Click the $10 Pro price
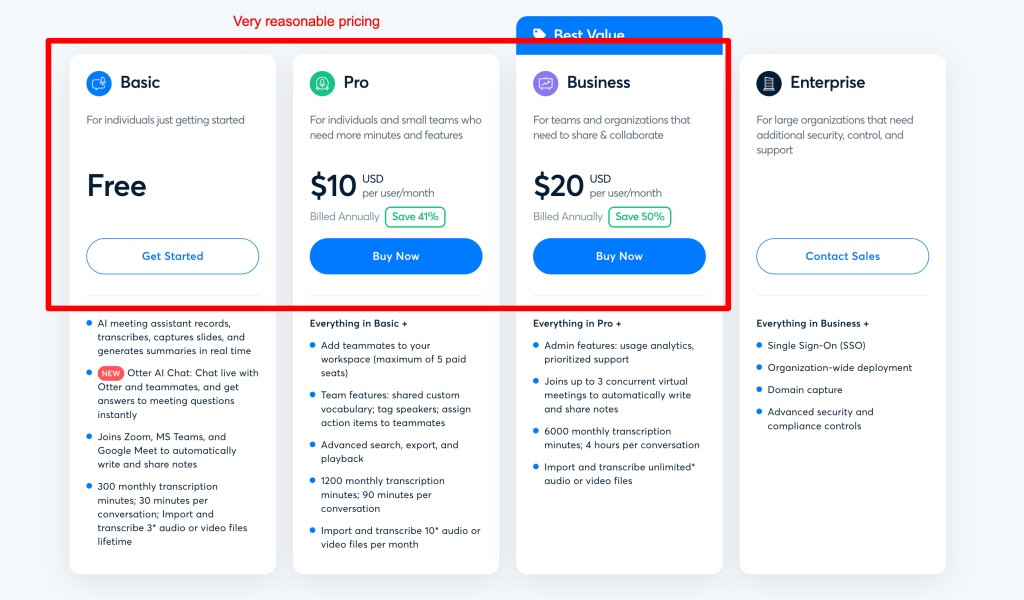The image size is (1024, 600). coord(333,186)
